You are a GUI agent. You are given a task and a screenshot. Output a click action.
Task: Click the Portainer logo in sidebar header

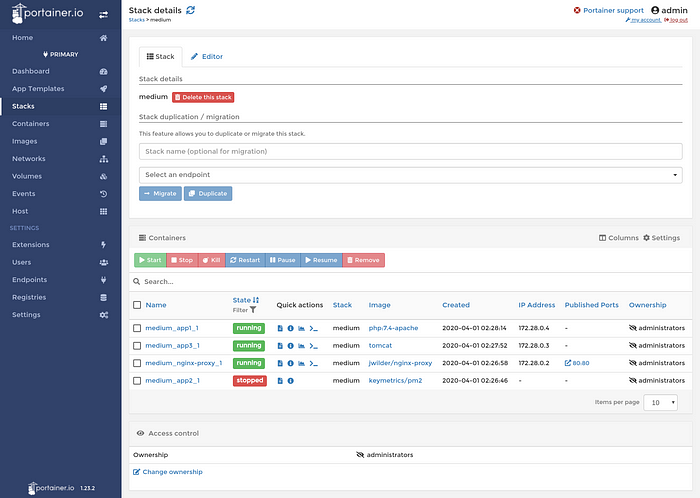tap(47, 13)
